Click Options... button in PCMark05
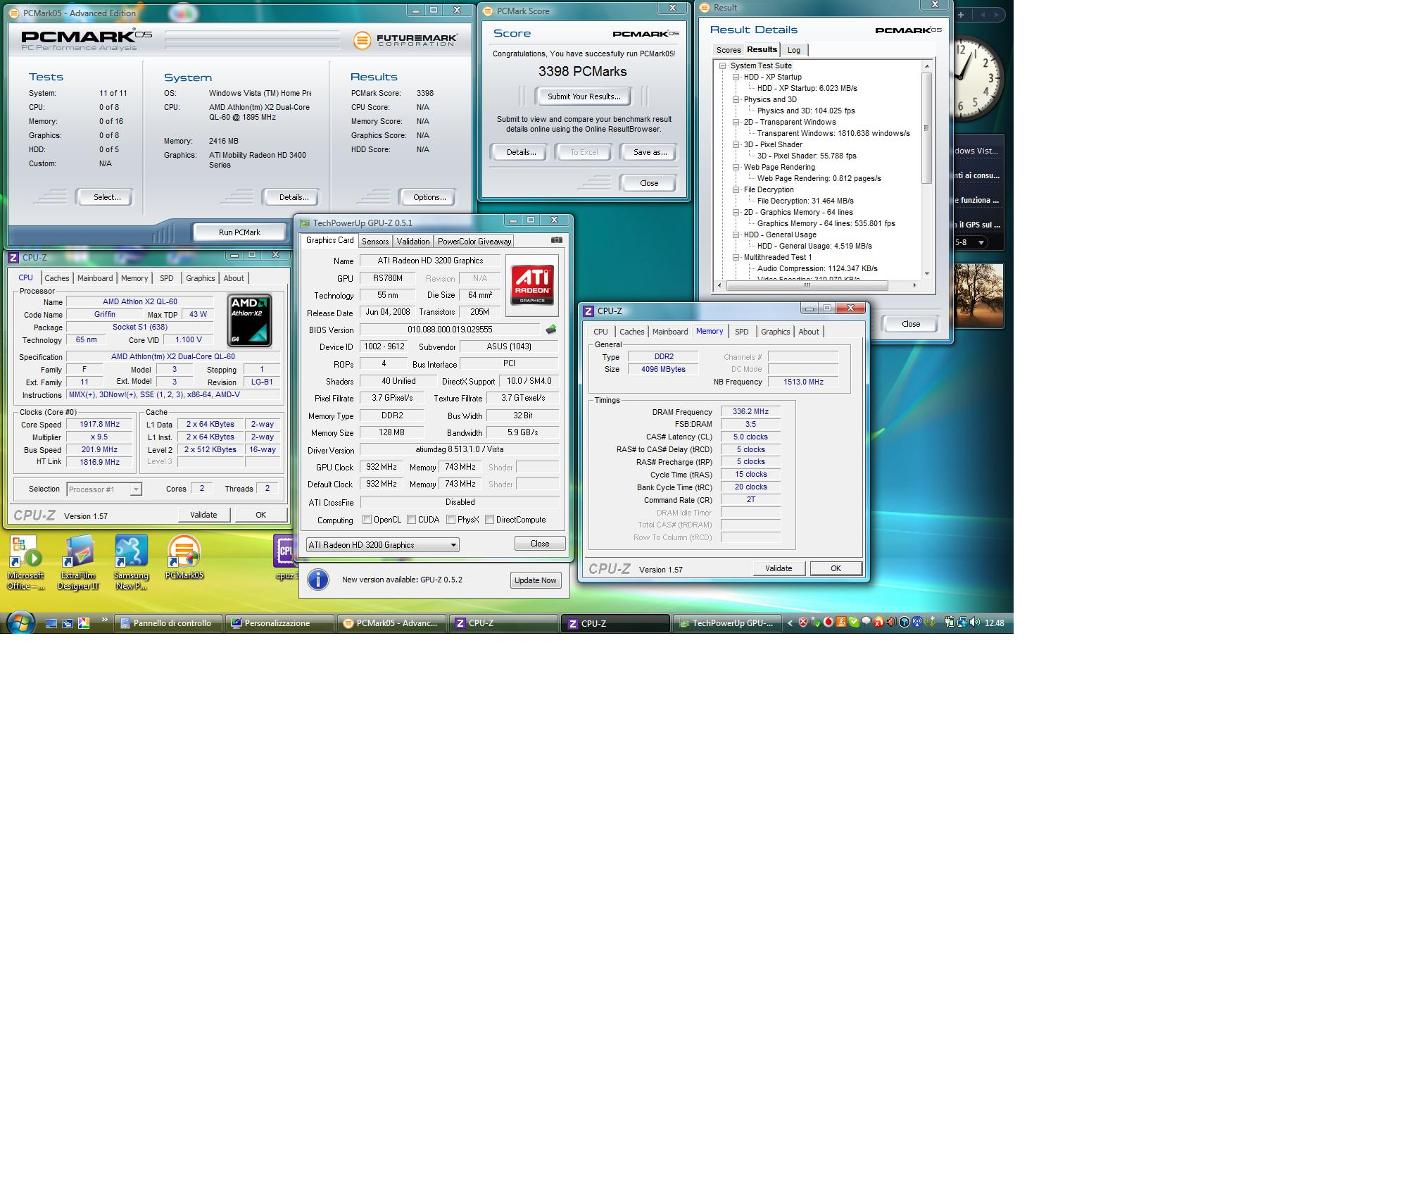1424x1200 pixels. [430, 197]
